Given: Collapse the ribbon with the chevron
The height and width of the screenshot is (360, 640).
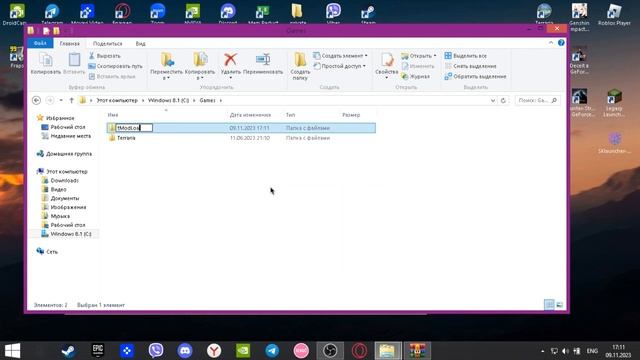Looking at the screenshot, I should (551, 42).
